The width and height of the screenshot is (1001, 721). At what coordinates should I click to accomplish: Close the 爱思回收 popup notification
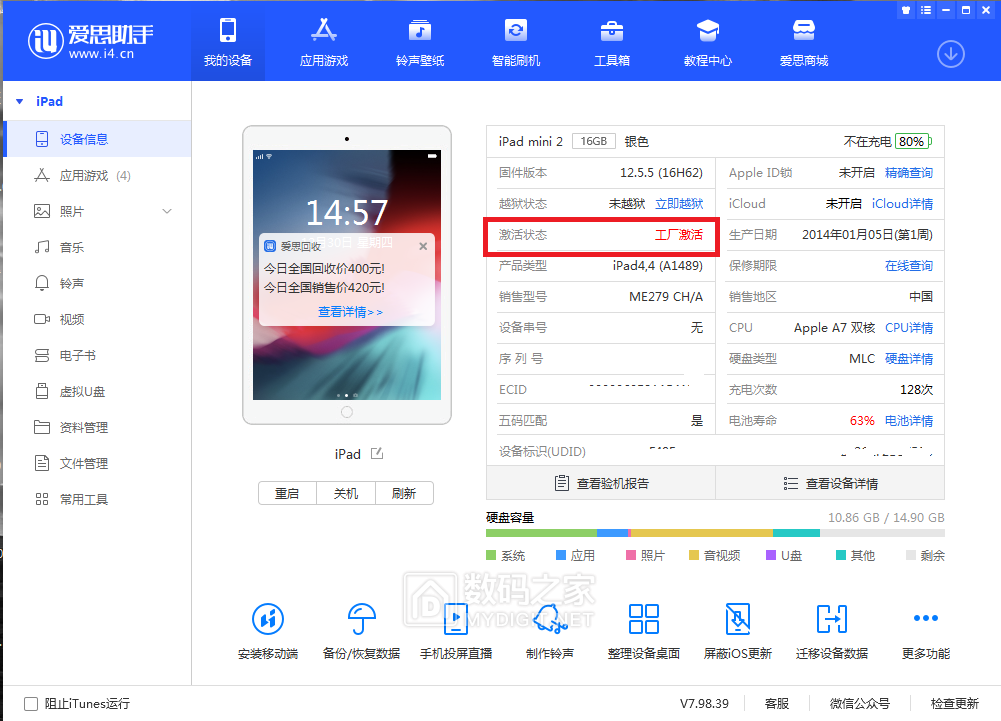(423, 247)
